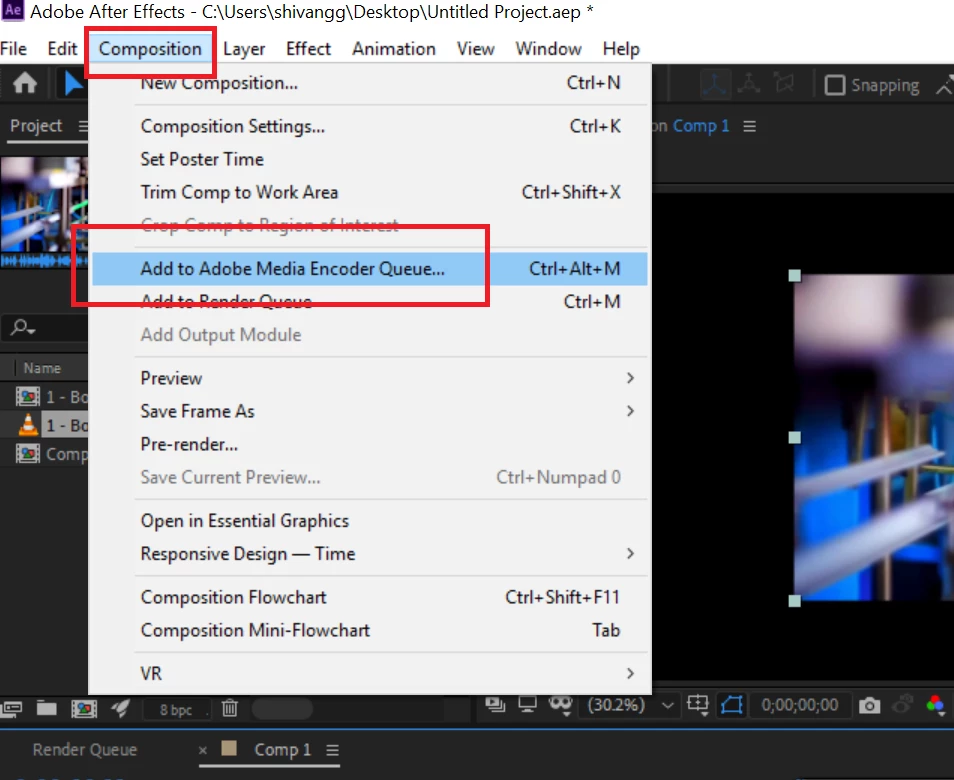The width and height of the screenshot is (954, 780).
Task: Open the View menu
Action: tap(475, 49)
